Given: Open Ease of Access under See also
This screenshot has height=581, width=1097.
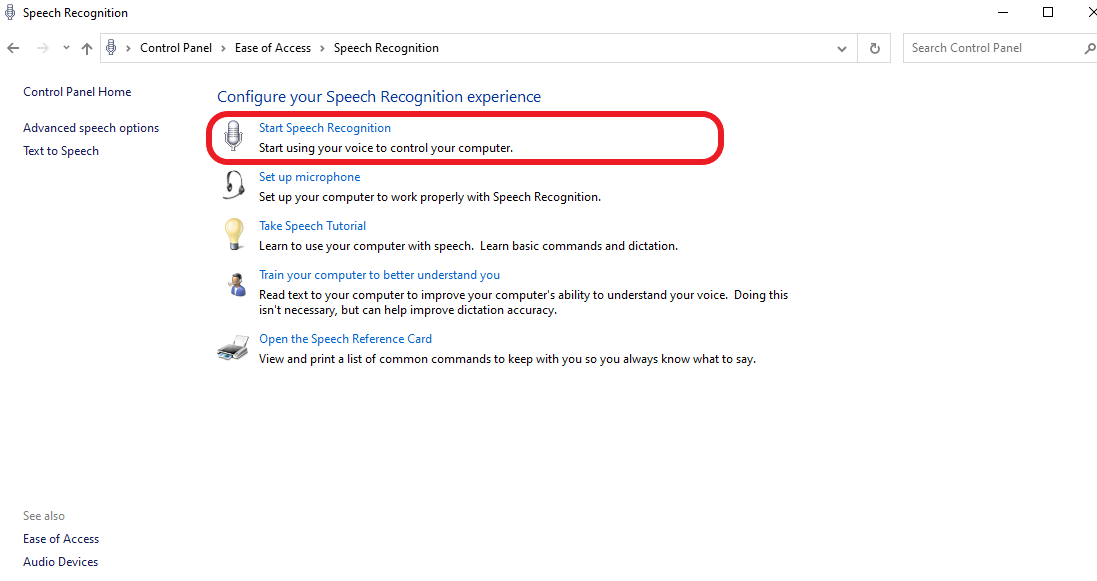Looking at the screenshot, I should tap(61, 539).
